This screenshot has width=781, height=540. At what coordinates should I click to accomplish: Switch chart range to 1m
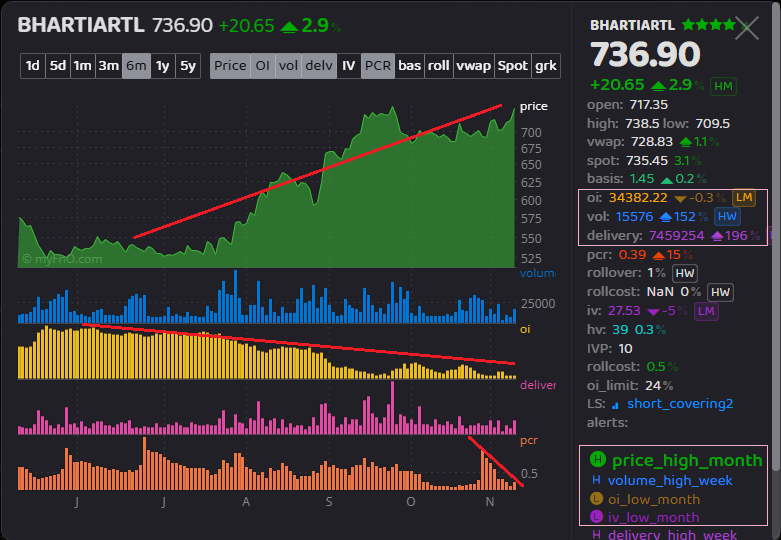click(x=83, y=66)
